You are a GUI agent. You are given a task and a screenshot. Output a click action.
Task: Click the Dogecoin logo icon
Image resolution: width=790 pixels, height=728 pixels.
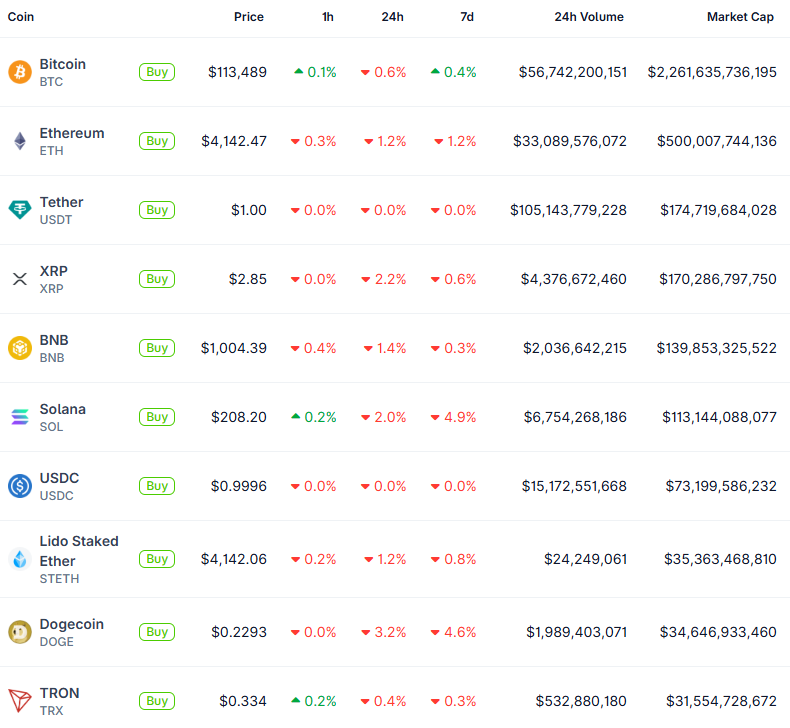[20, 632]
